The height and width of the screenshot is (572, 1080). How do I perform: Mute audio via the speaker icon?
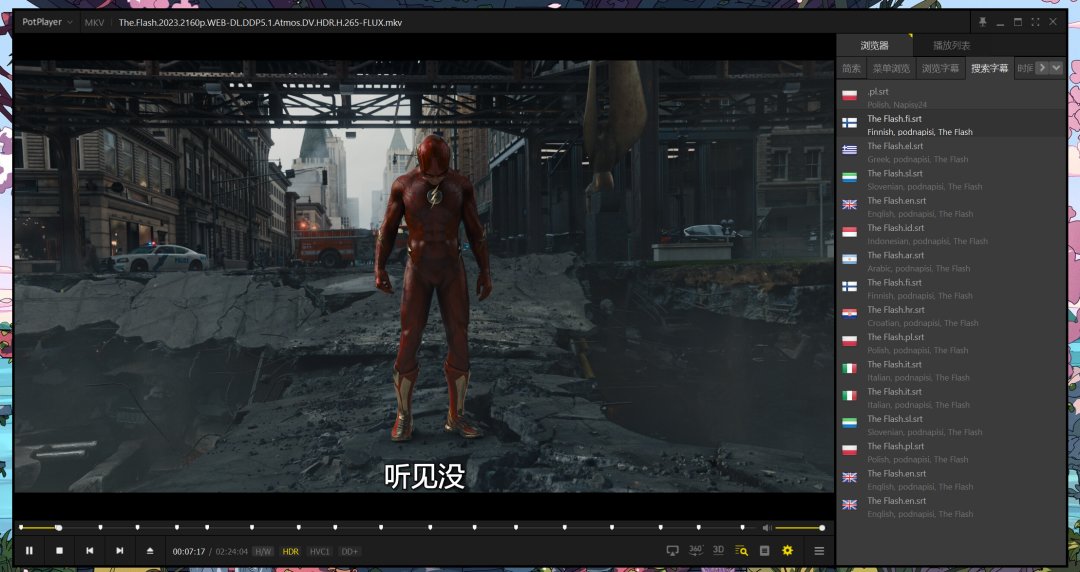767,528
